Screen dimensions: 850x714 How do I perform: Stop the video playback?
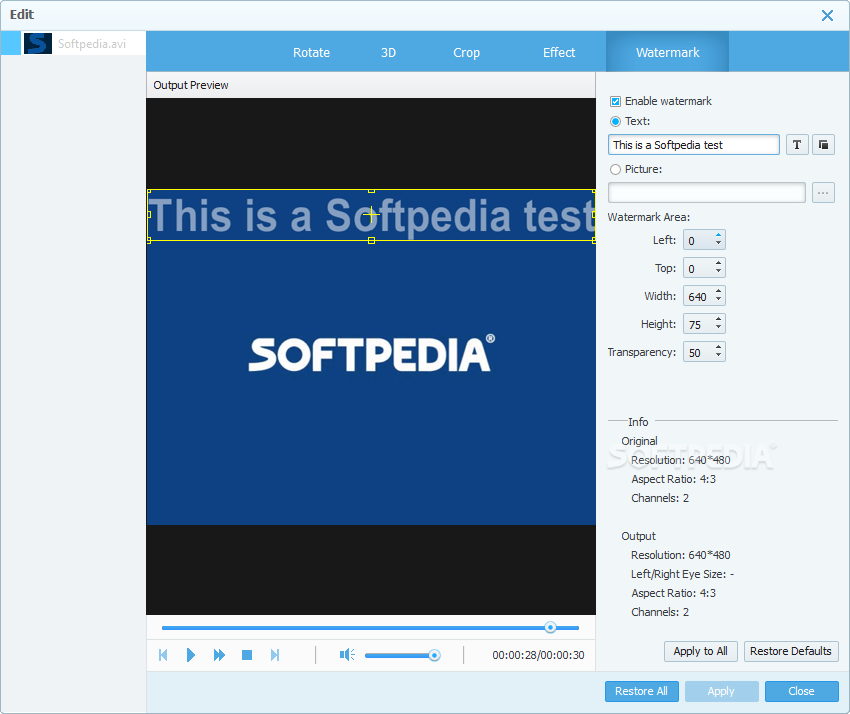point(247,655)
